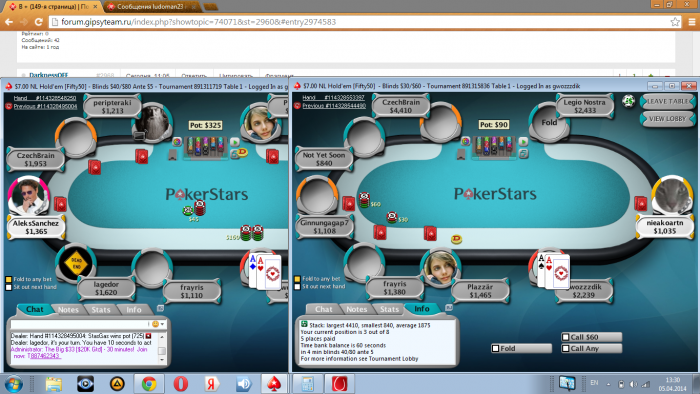This screenshot has height=394, width=700.
Task: Open the Previous hand link on right table
Action: tap(334, 106)
